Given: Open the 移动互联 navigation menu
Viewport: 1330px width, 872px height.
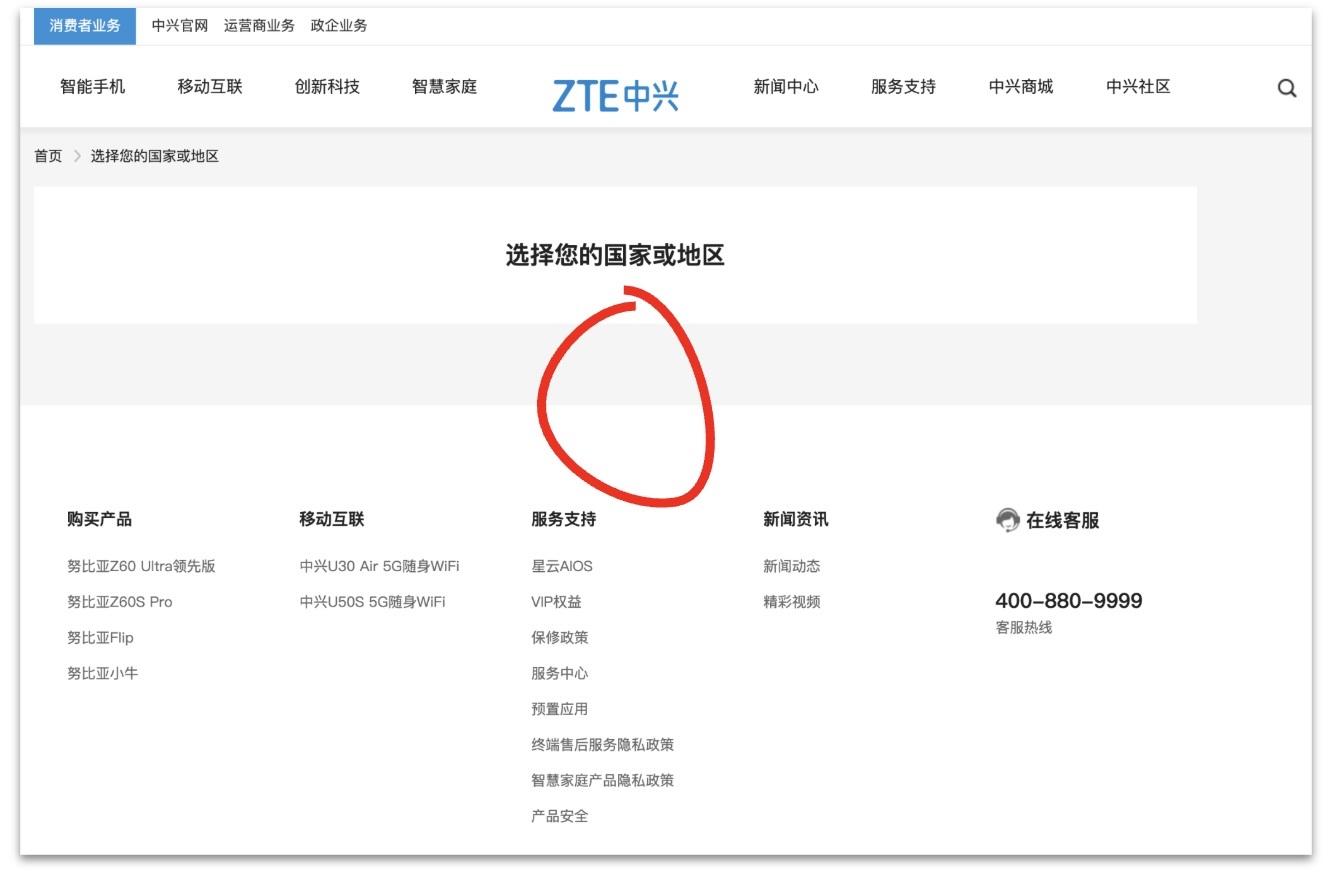Looking at the screenshot, I should [x=210, y=87].
